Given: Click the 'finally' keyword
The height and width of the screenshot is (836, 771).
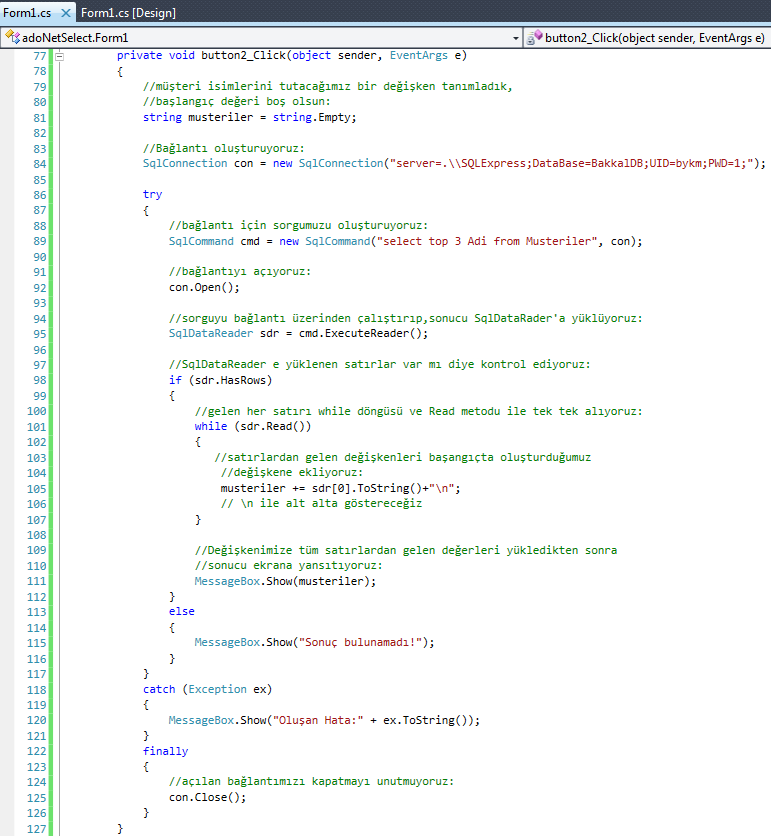Looking at the screenshot, I should click(x=165, y=751).
